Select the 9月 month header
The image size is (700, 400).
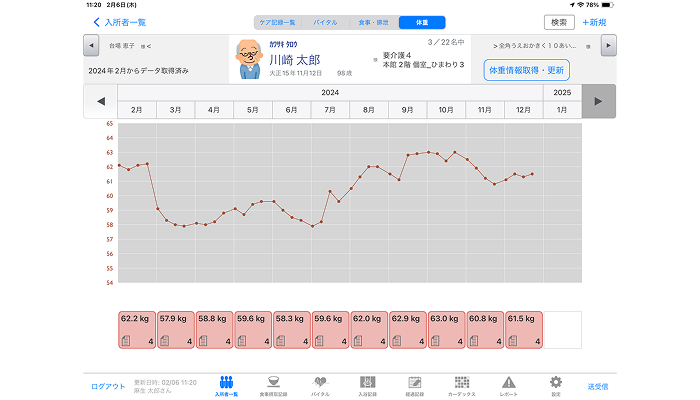408,110
